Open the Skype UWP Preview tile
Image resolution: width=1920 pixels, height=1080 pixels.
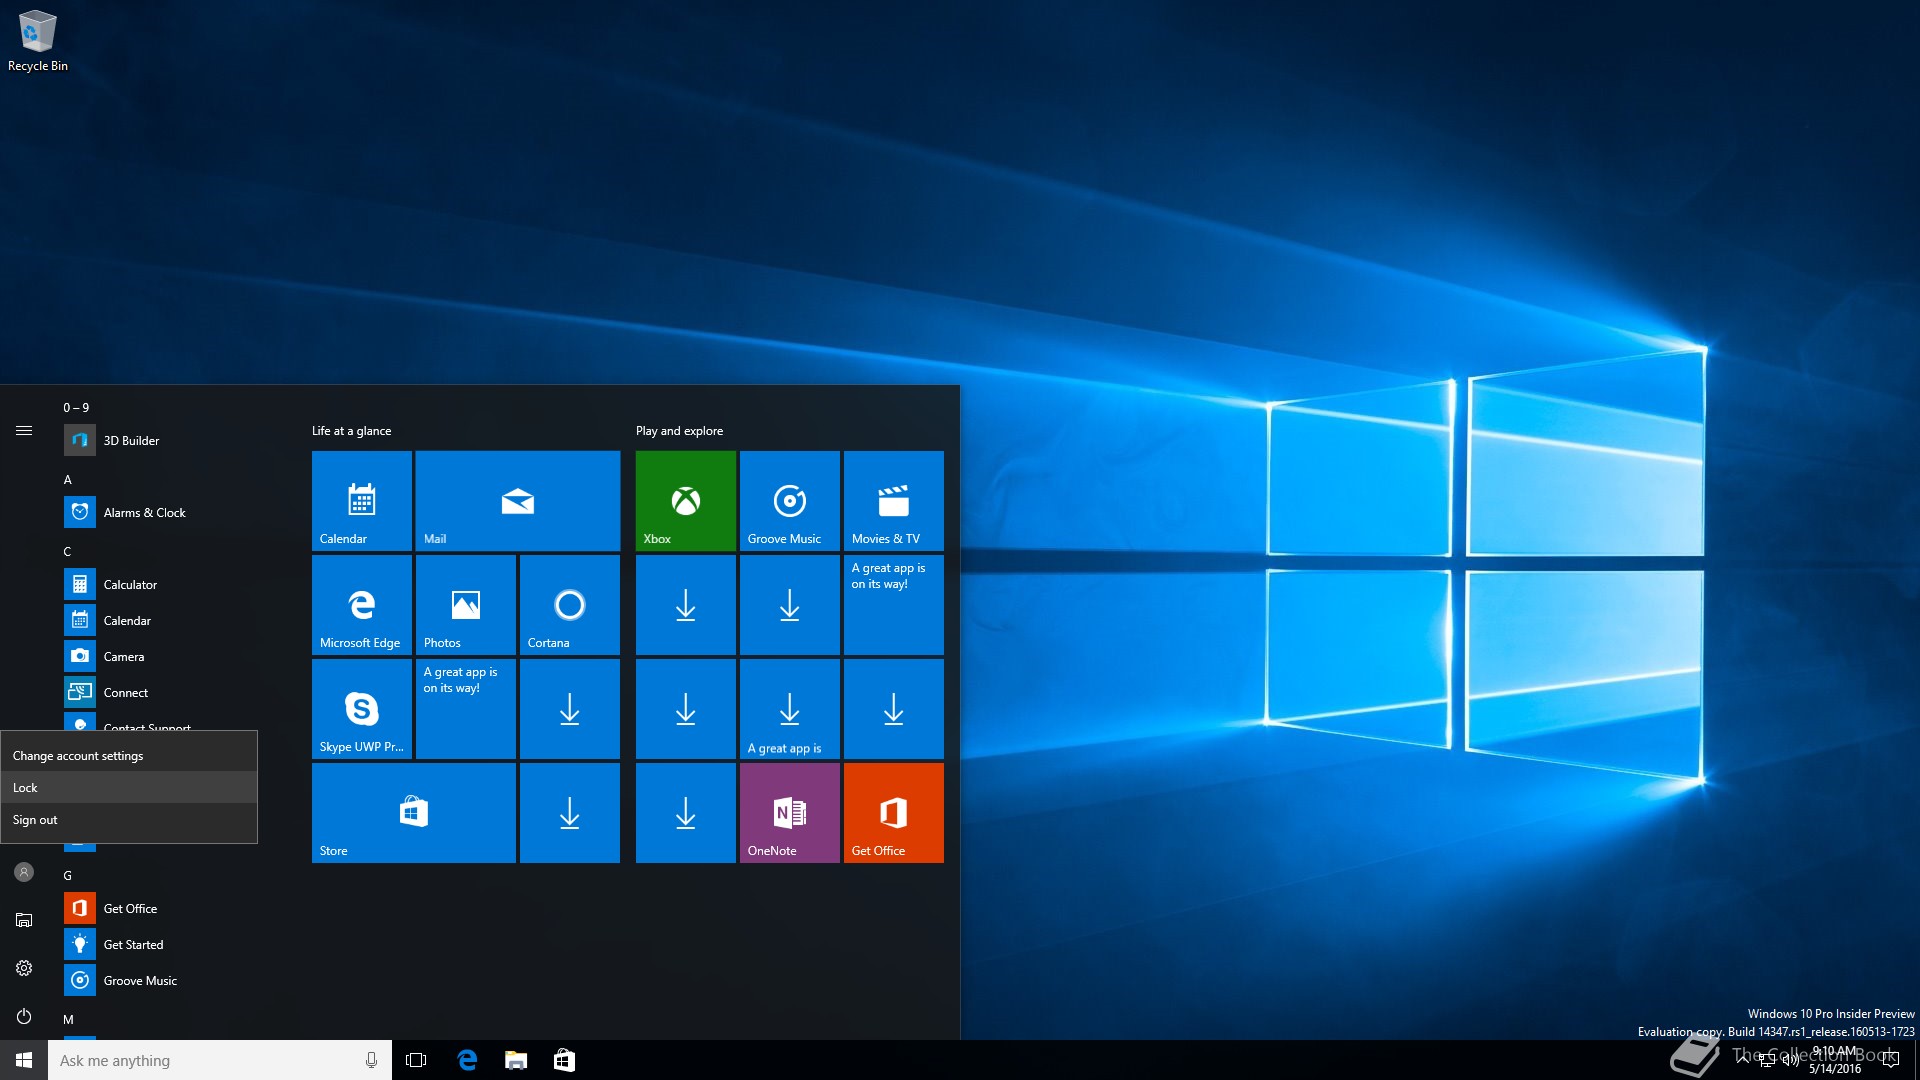pyautogui.click(x=361, y=708)
